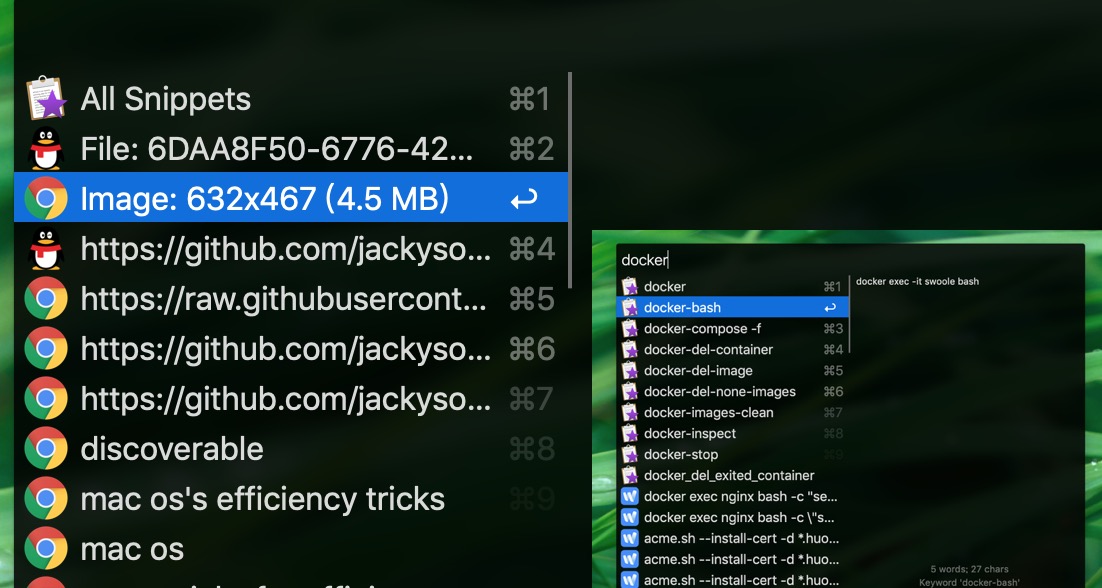Image resolution: width=1102 pixels, height=588 pixels.
Task: Select the highlighted docker-bash snippet in preview
Action: pyautogui.click(x=732, y=307)
